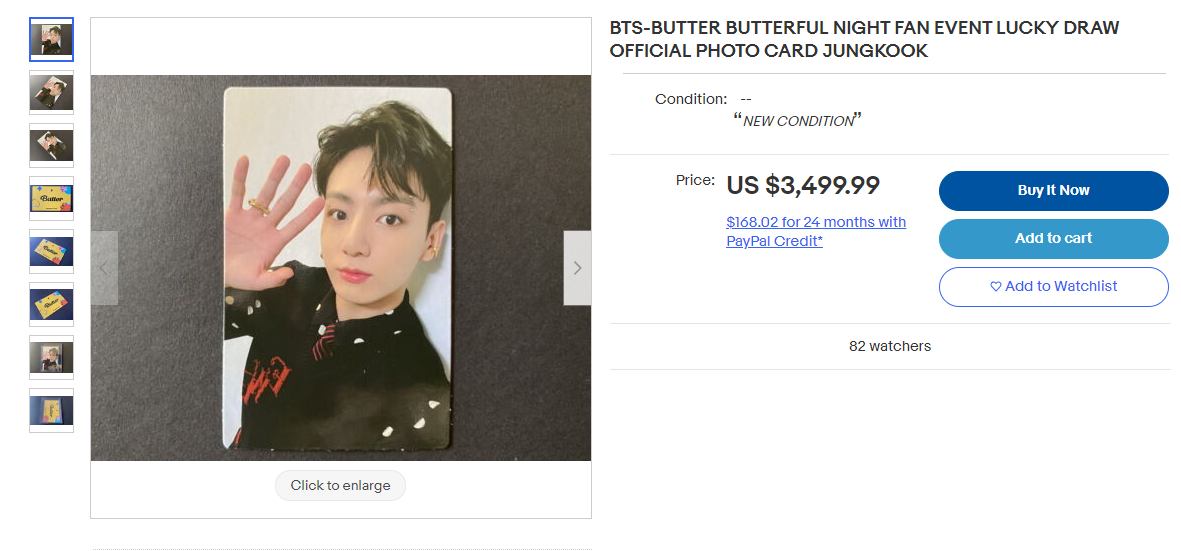Click the 82 watchers text
1181x551 pixels.
[889, 347]
